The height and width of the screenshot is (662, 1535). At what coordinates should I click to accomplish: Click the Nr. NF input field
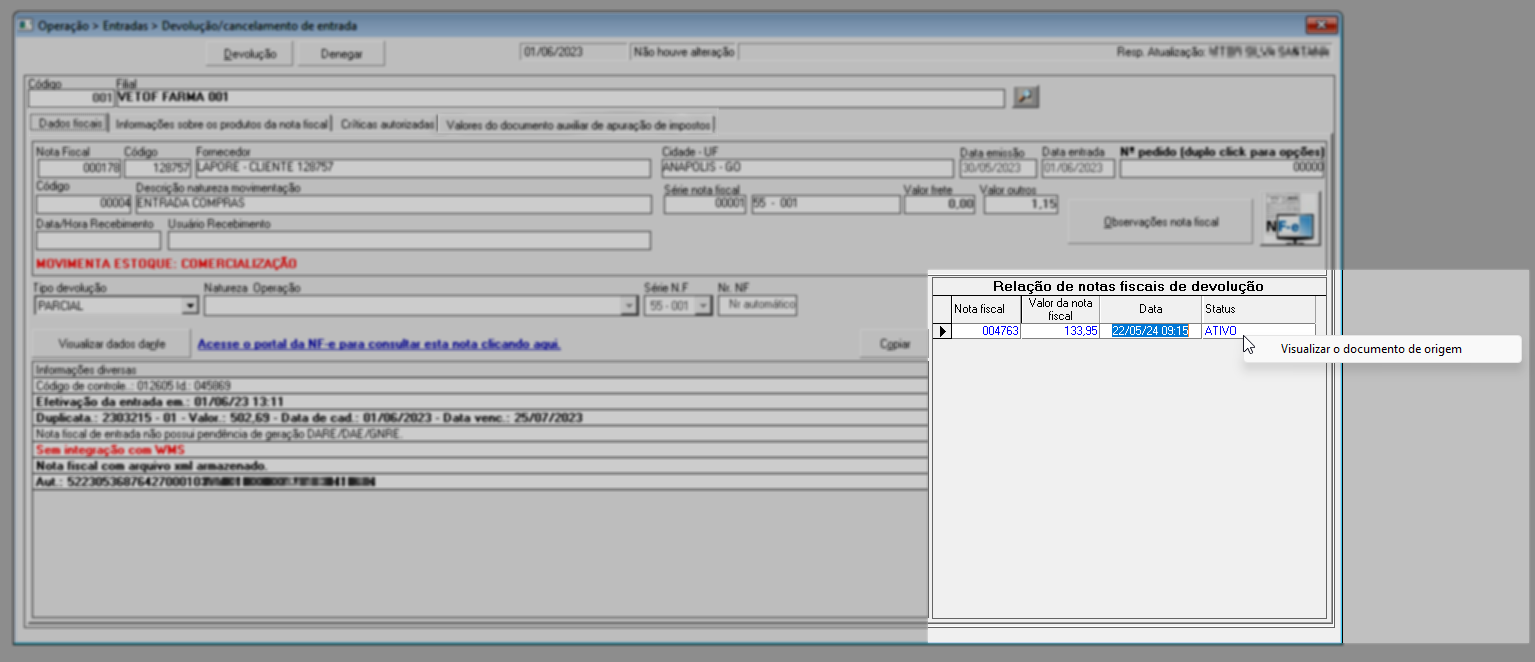pyautogui.click(x=757, y=304)
